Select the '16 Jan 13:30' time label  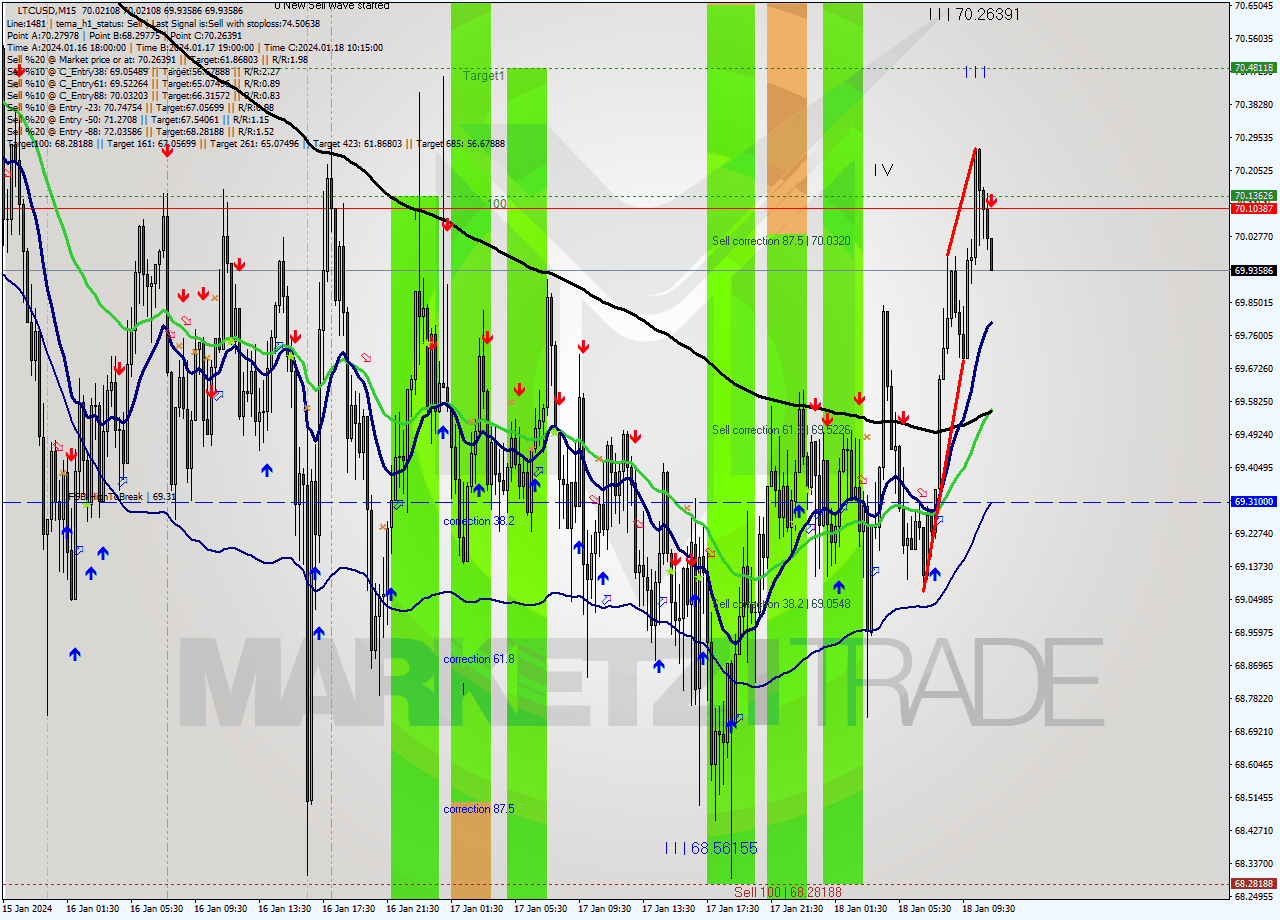284,909
